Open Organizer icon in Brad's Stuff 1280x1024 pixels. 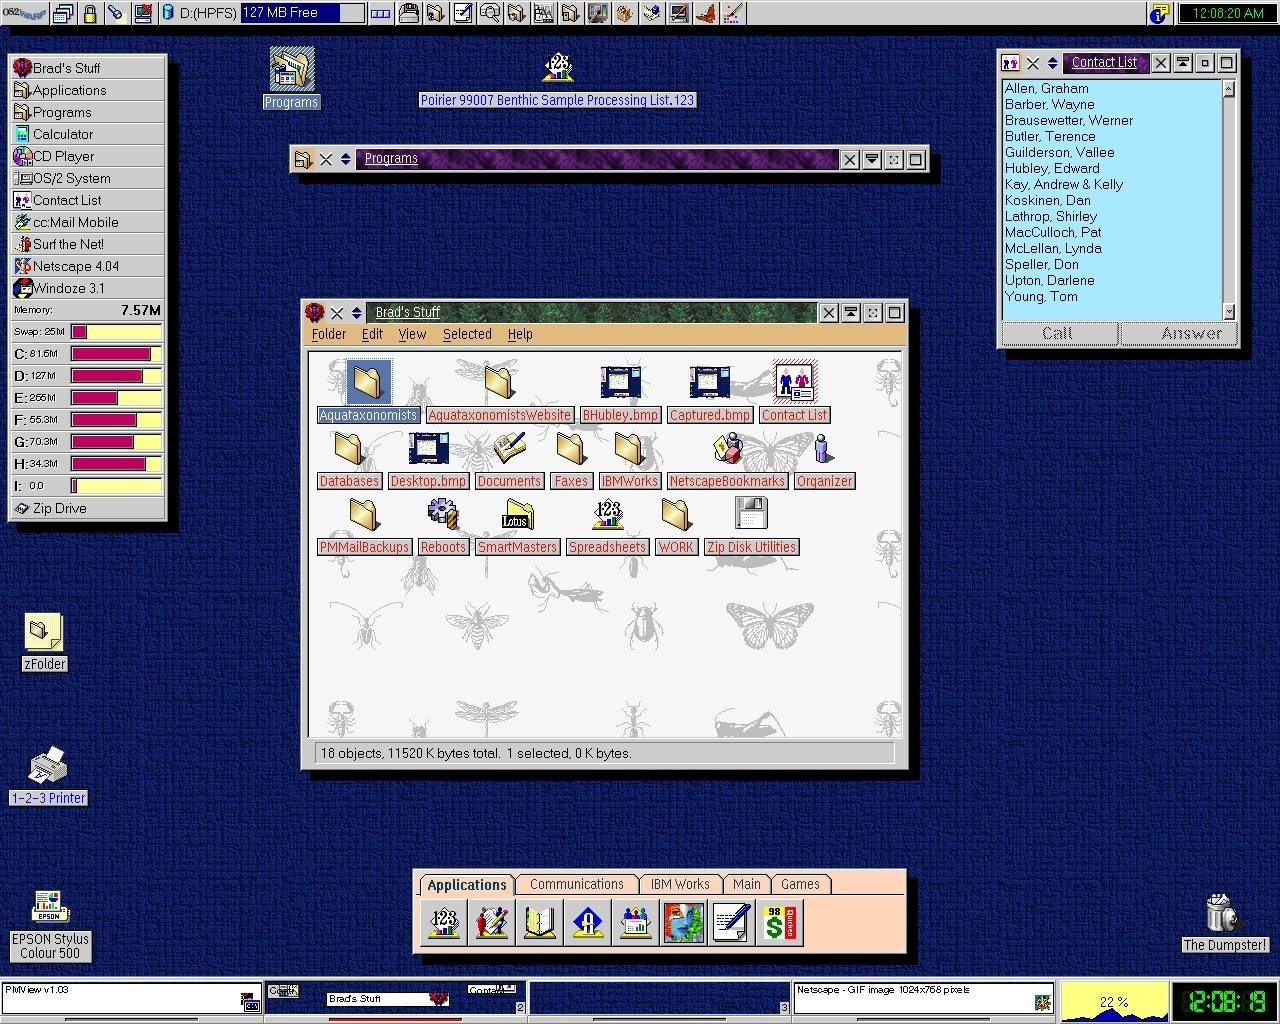(x=823, y=448)
